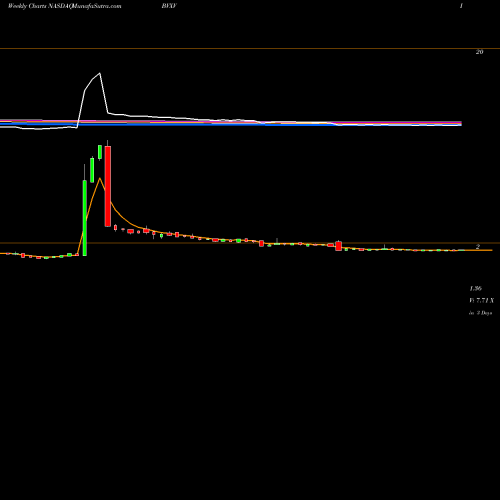Screen dimensions: 500x500
Task: Click the '2' price axis label
Action: tap(478, 247)
